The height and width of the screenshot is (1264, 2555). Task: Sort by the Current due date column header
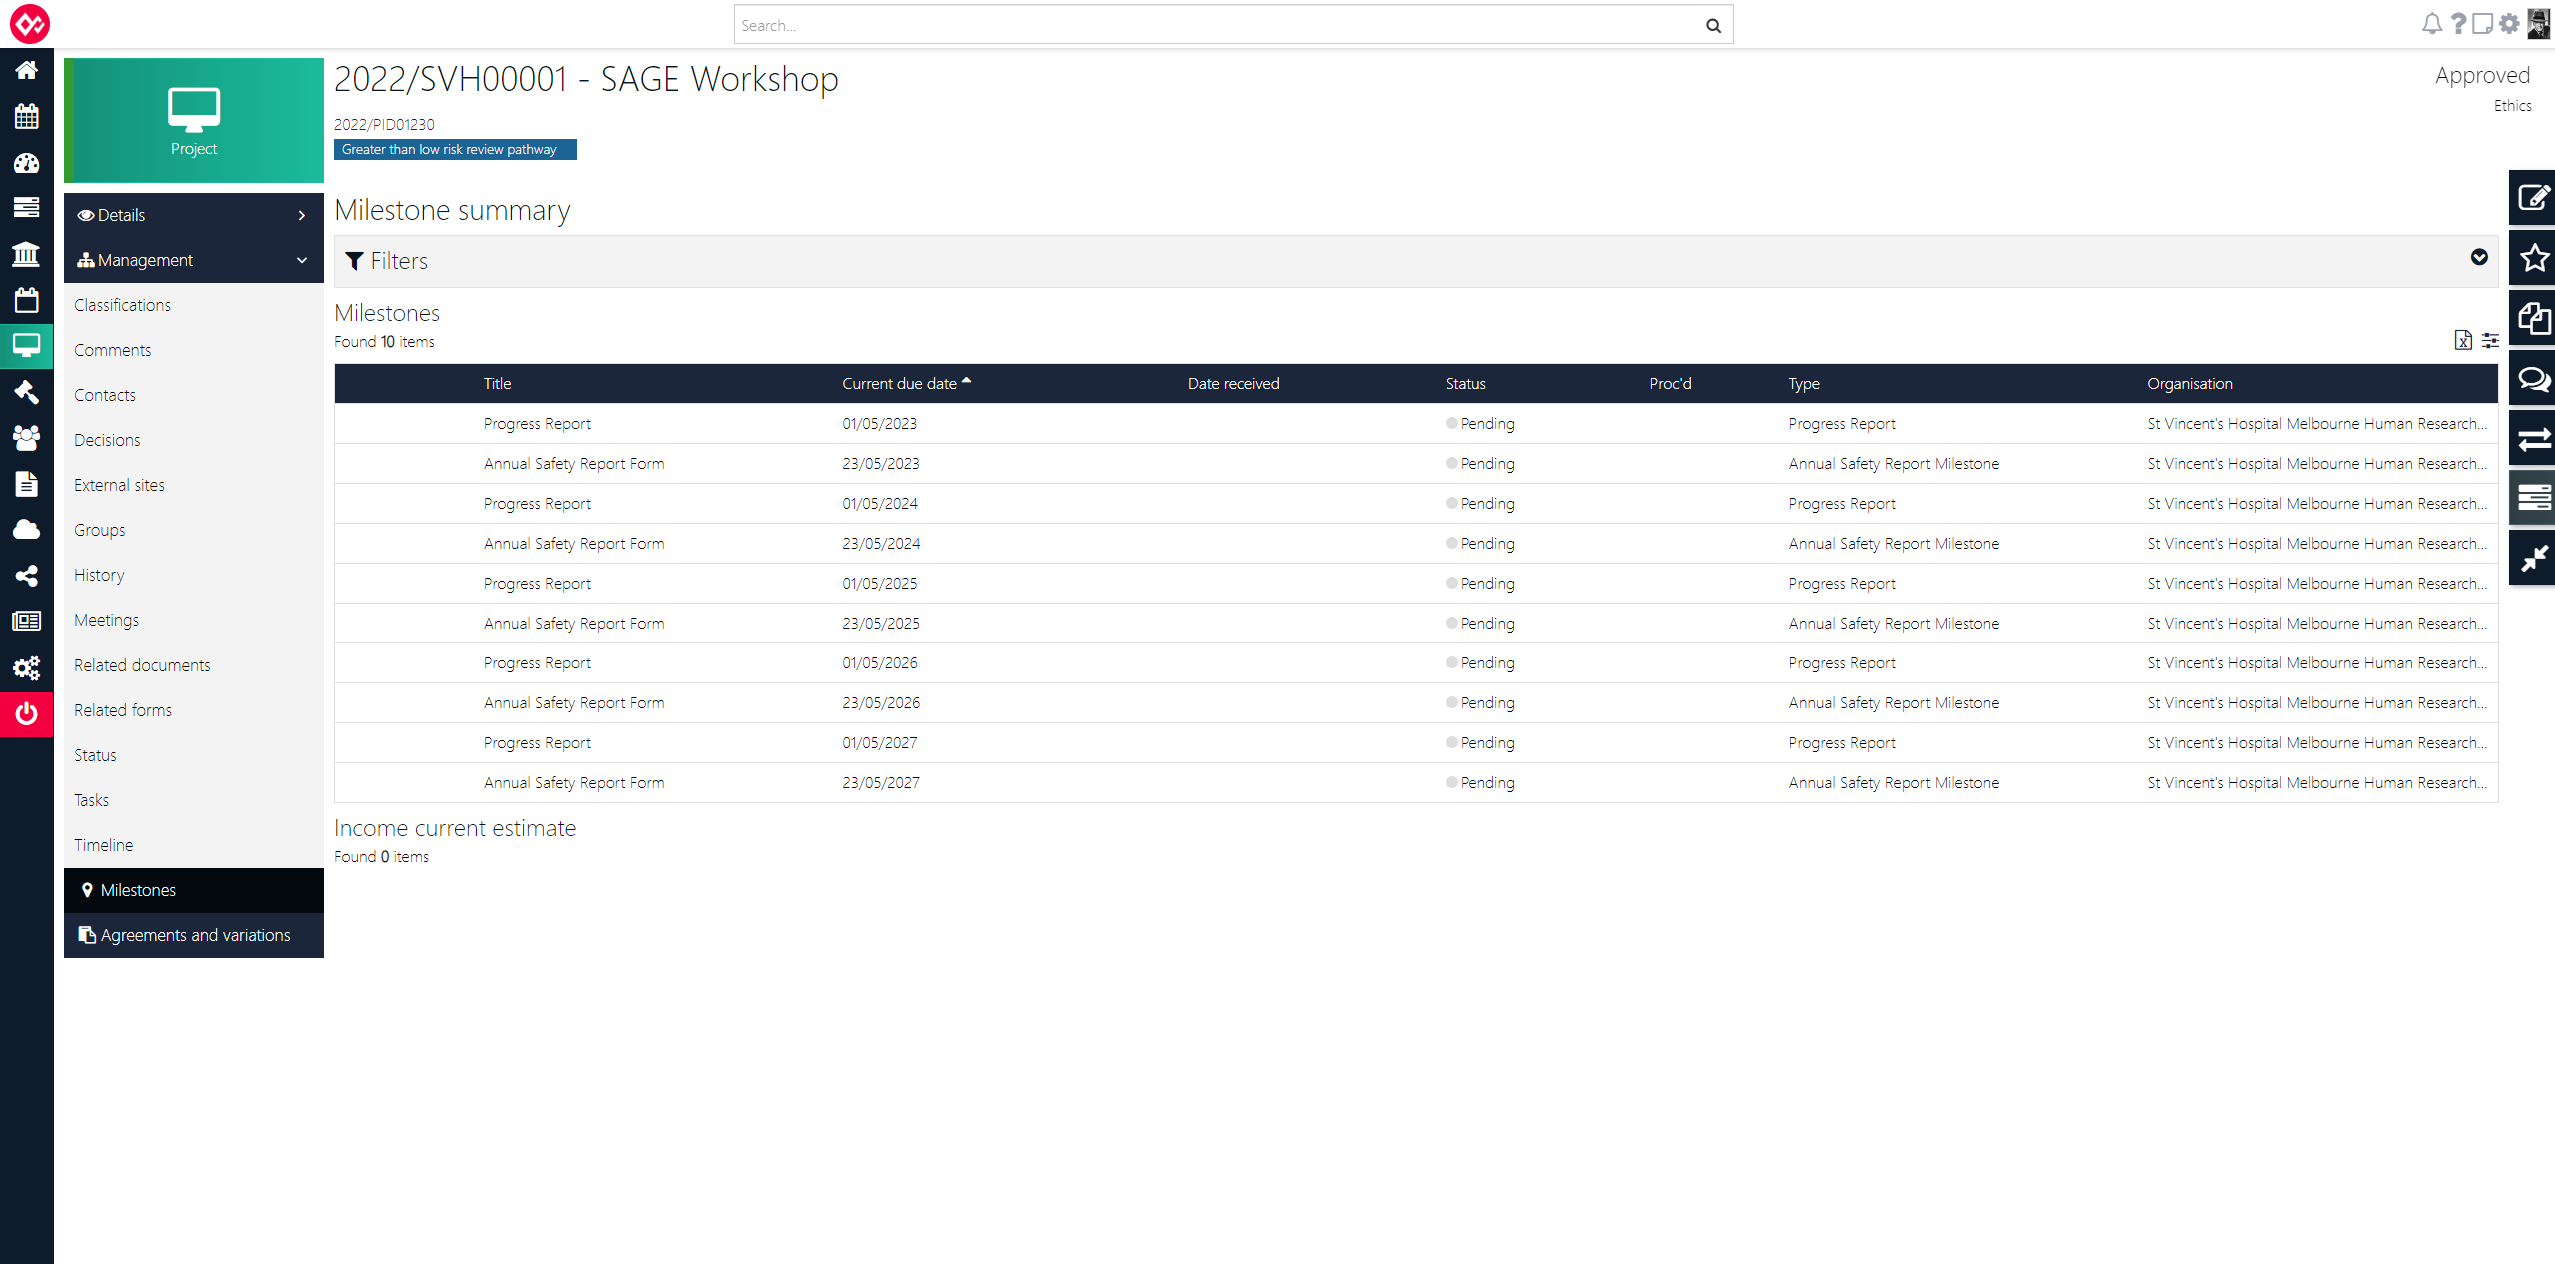click(x=903, y=383)
